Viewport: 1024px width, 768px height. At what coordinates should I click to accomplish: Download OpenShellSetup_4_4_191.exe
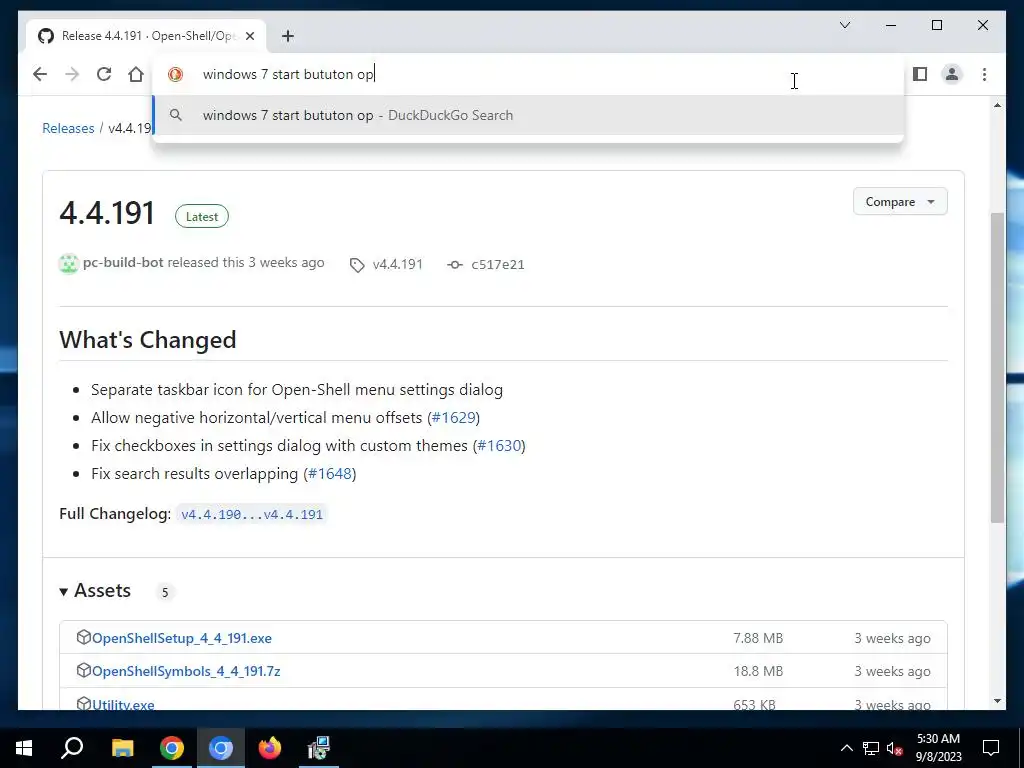pos(182,639)
